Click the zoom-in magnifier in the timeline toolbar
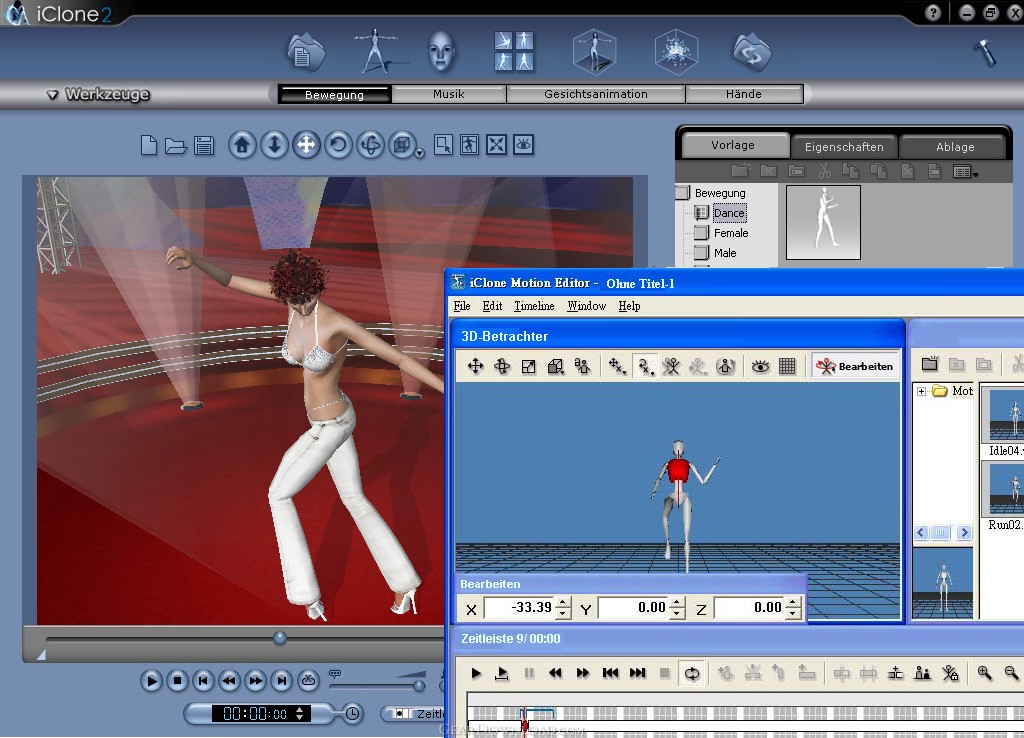Viewport: 1024px width, 738px height. coord(983,673)
